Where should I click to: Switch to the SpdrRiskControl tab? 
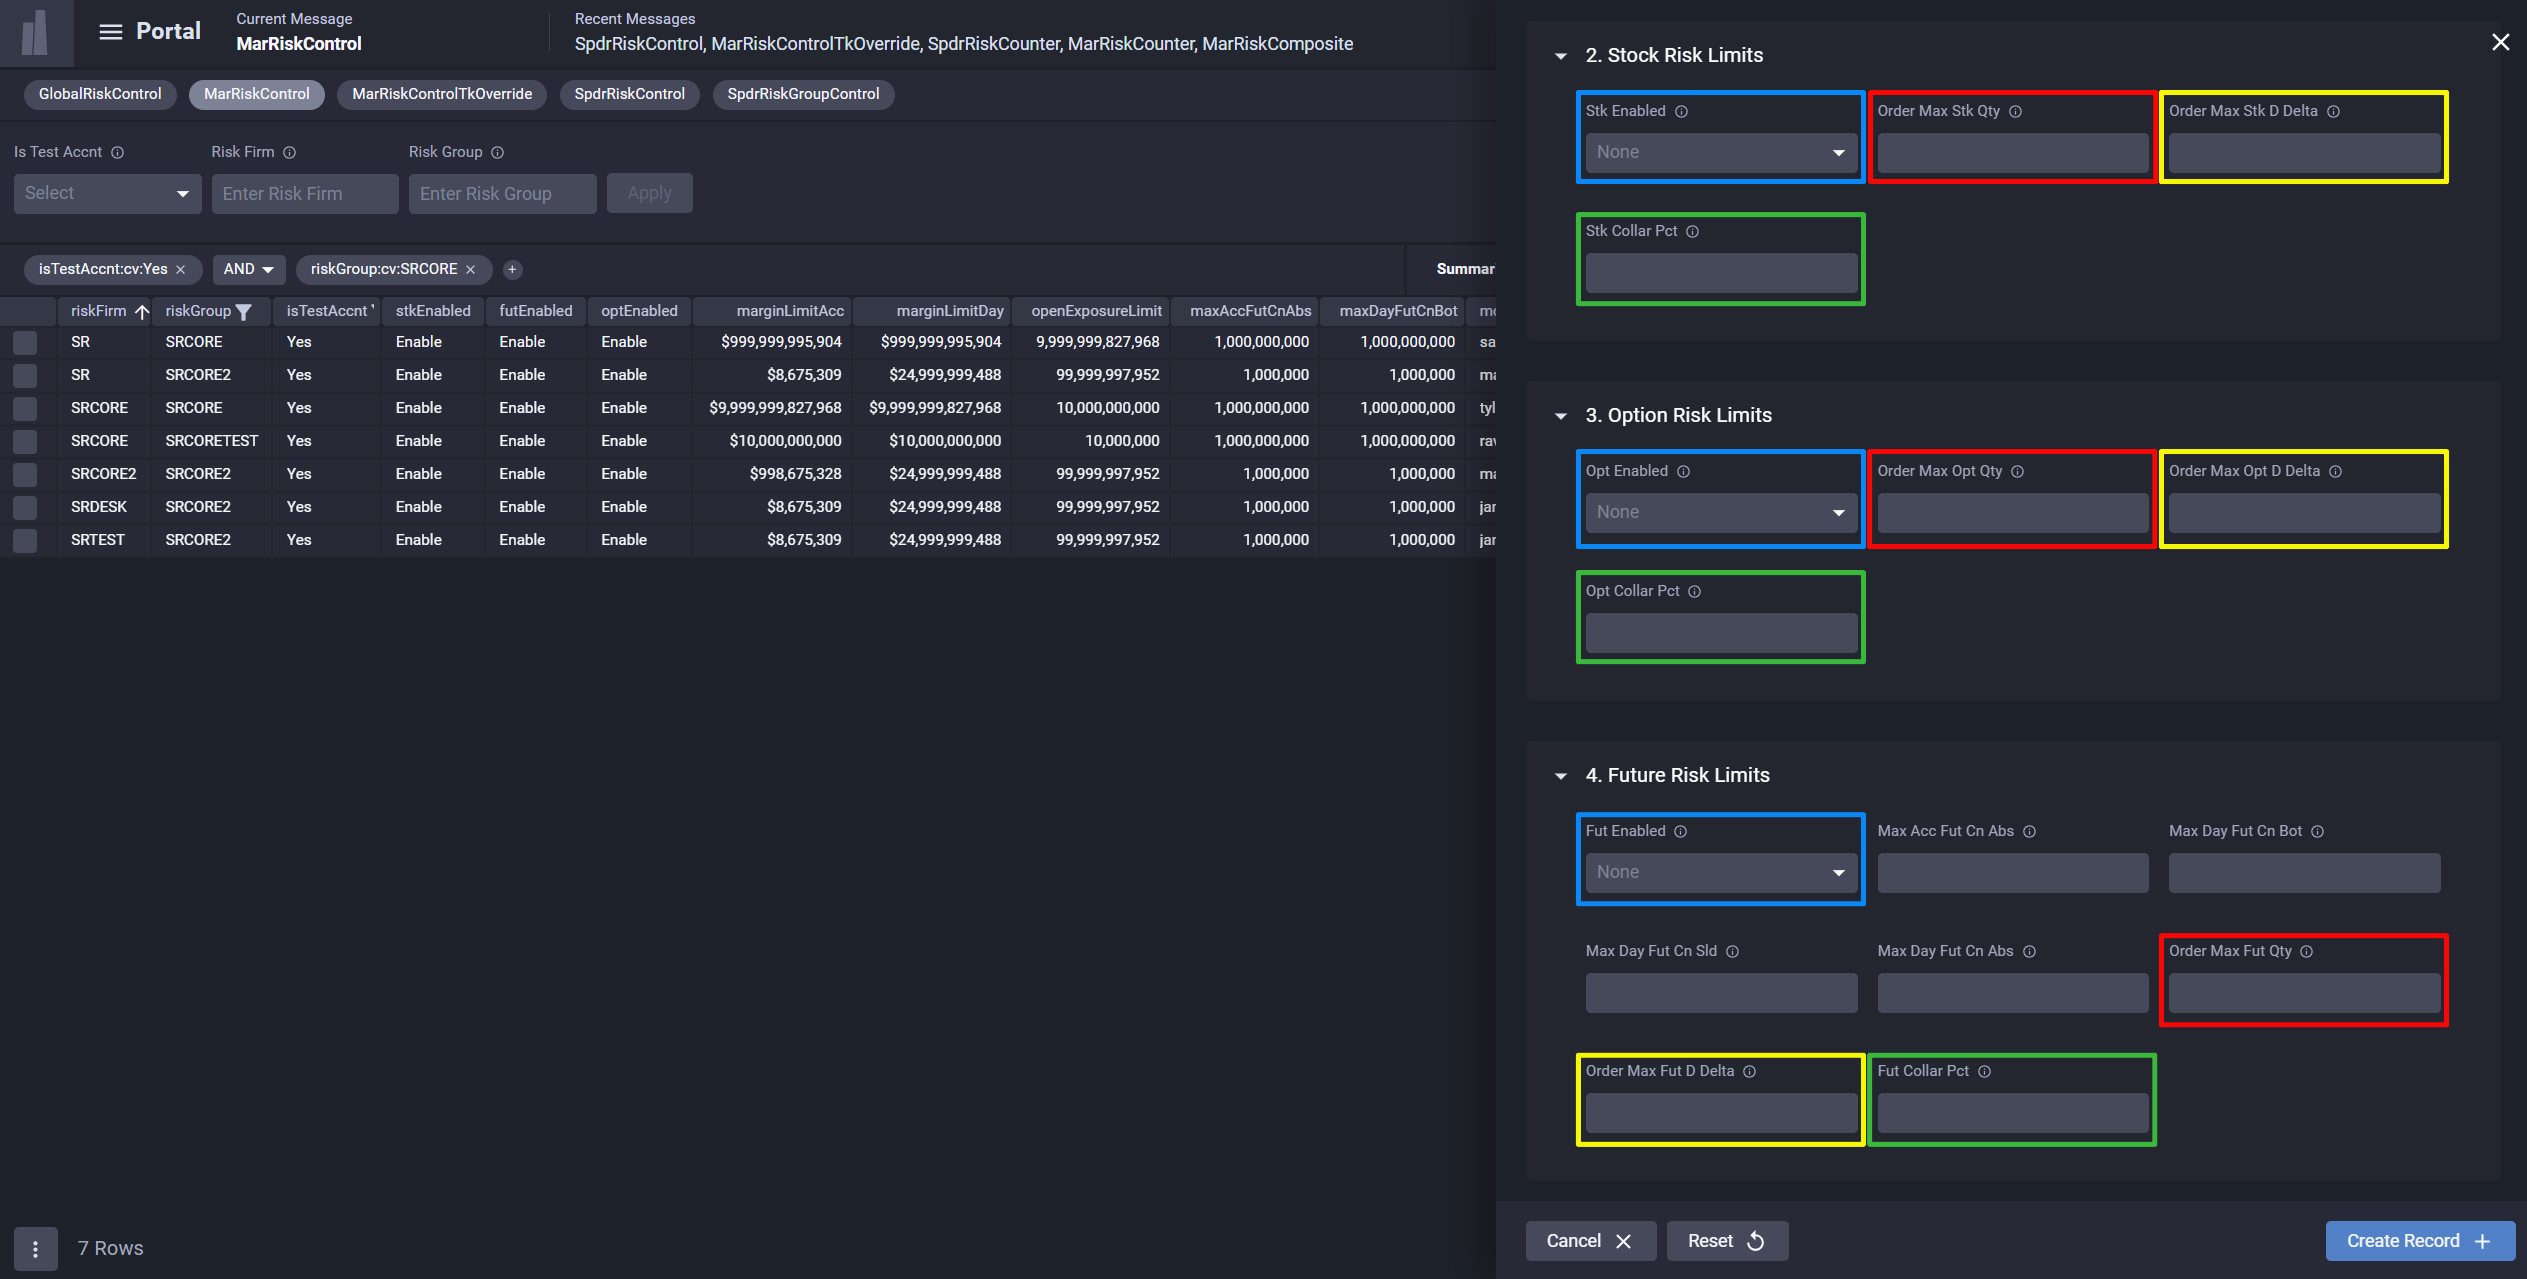pos(629,94)
